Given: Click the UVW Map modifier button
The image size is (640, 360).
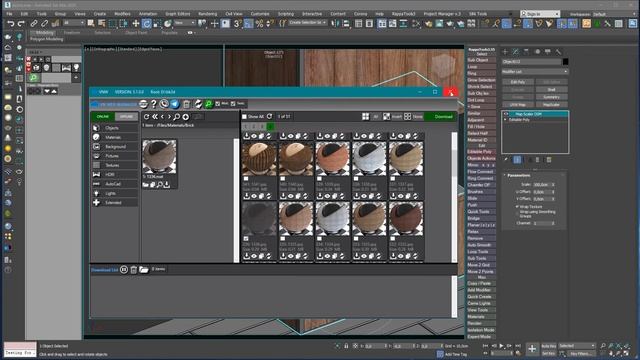Looking at the screenshot, I should point(518,105).
